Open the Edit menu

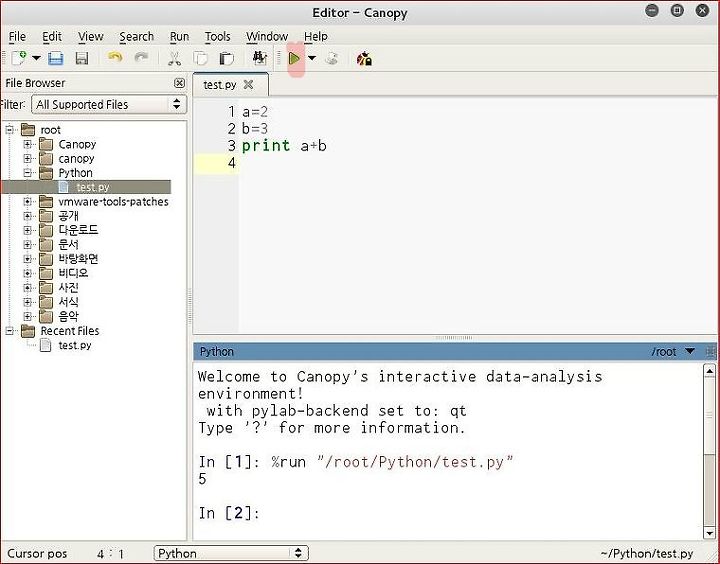coord(52,36)
